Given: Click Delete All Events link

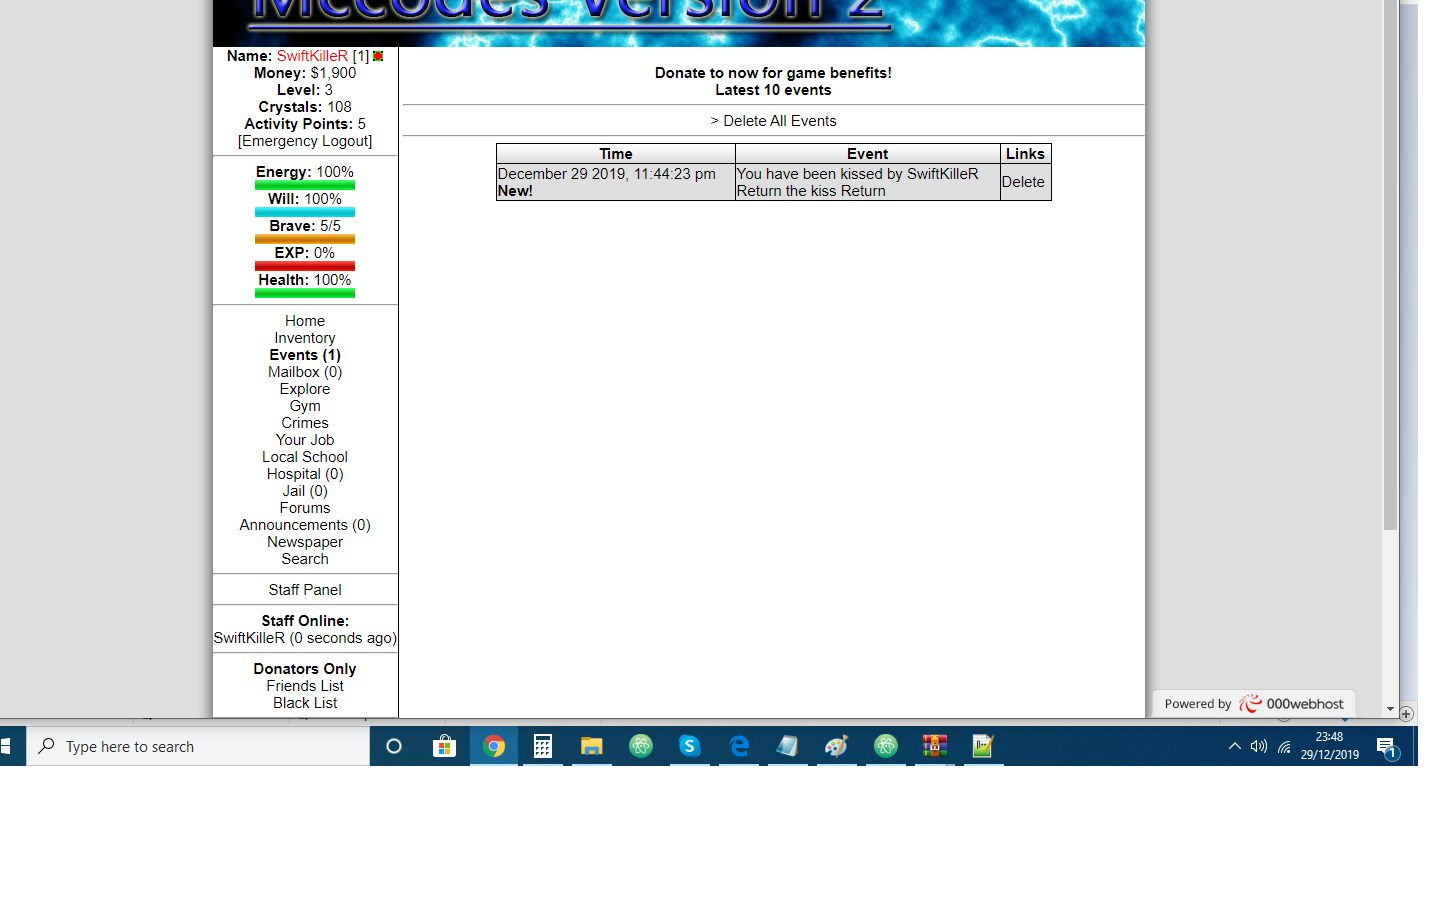Looking at the screenshot, I should 779,121.
